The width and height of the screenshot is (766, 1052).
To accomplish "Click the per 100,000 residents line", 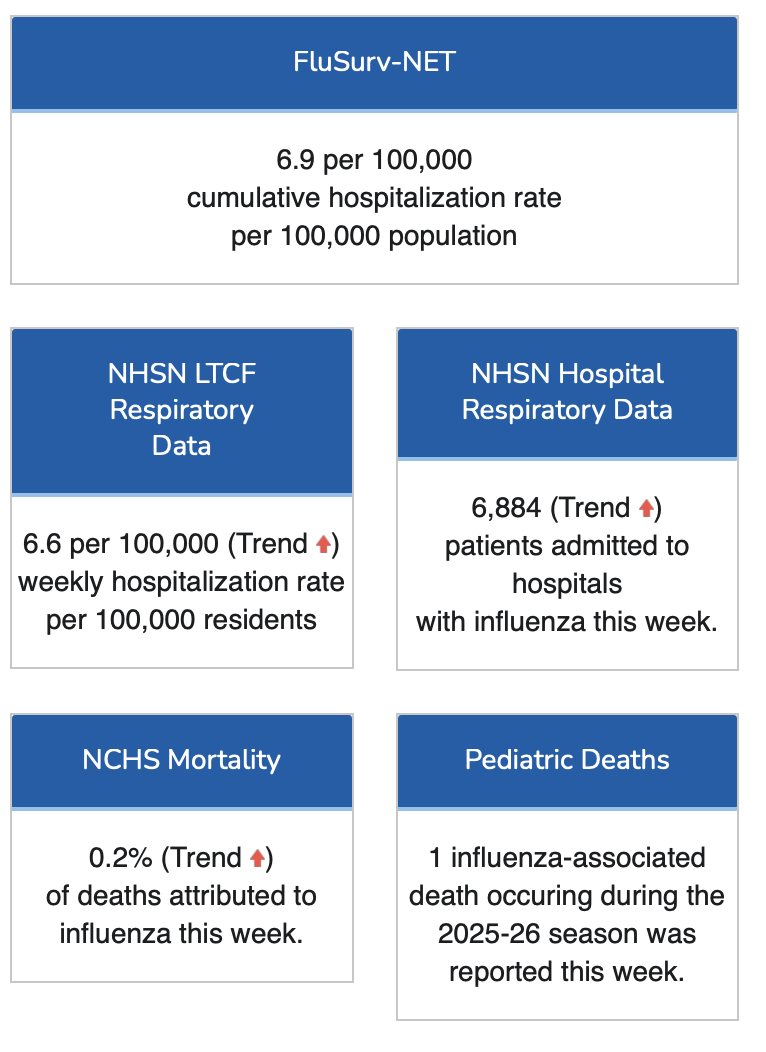I will click(182, 620).
